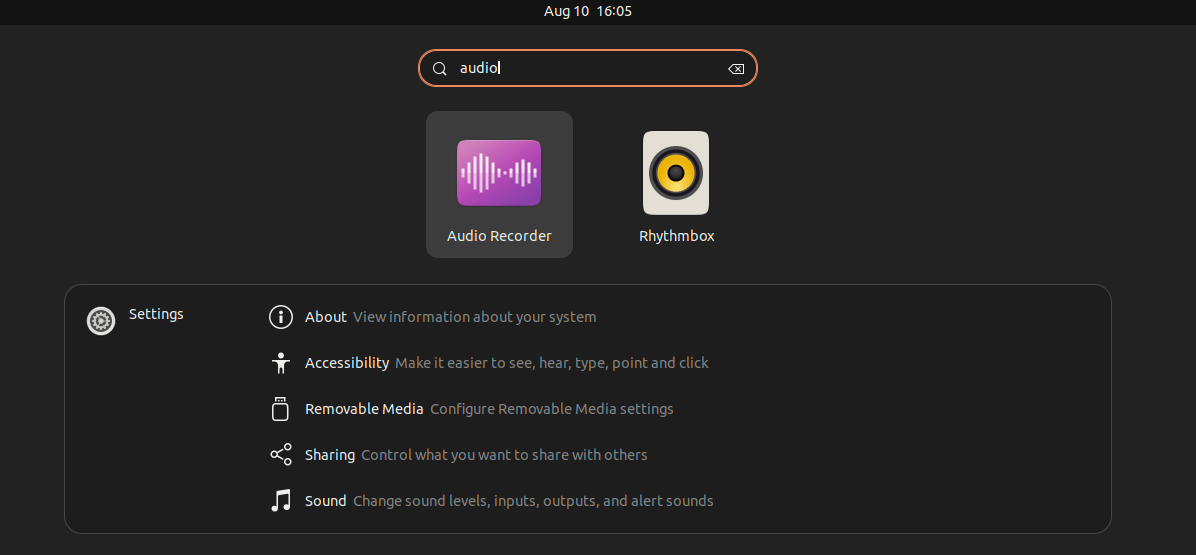
Task: Click the "Audio Recorder" app name label
Action: pyautogui.click(x=499, y=237)
